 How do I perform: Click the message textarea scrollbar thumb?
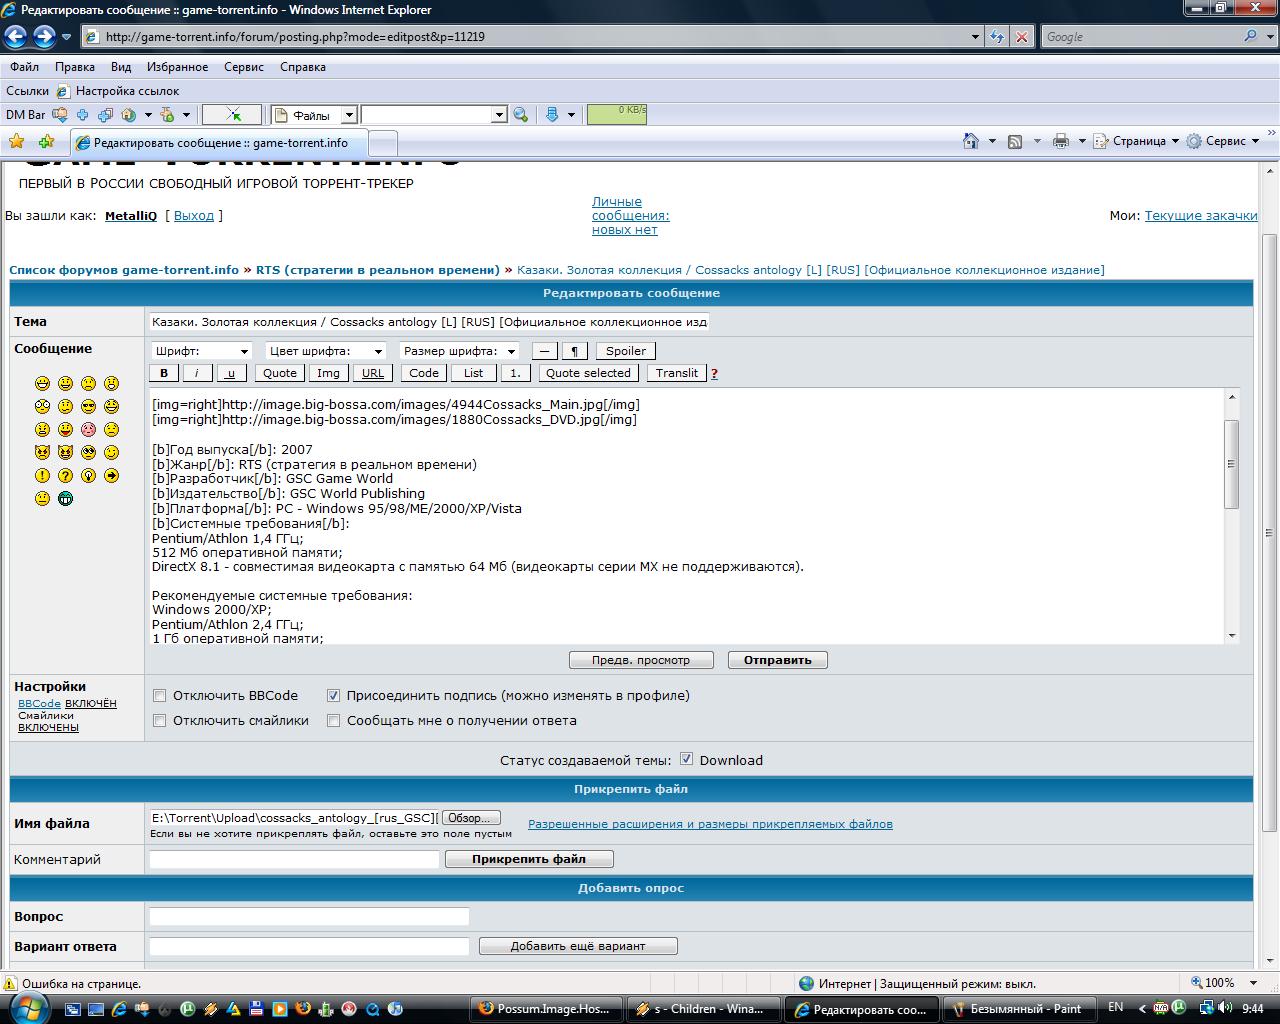tap(1232, 464)
